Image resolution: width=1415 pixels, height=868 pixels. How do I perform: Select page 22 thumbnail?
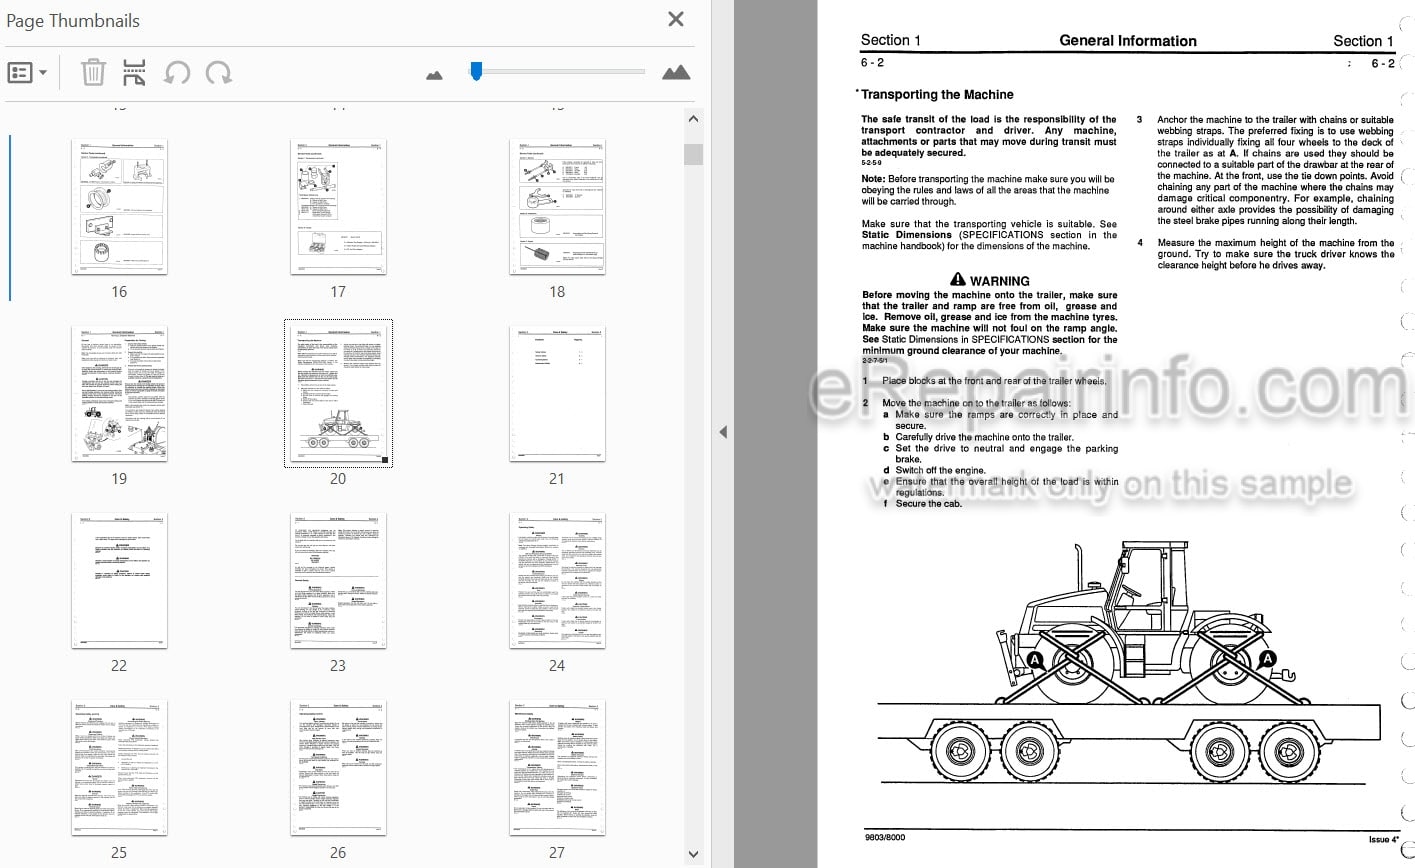tap(119, 581)
